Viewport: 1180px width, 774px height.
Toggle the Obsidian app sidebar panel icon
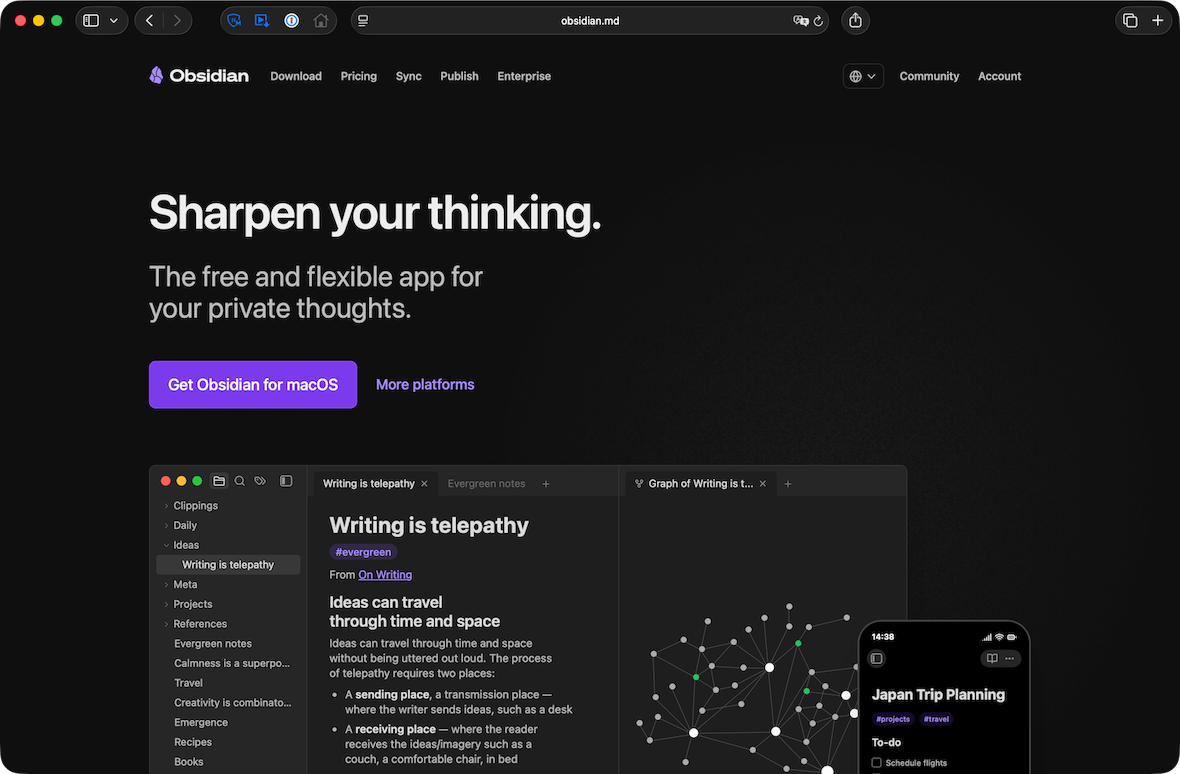286,481
